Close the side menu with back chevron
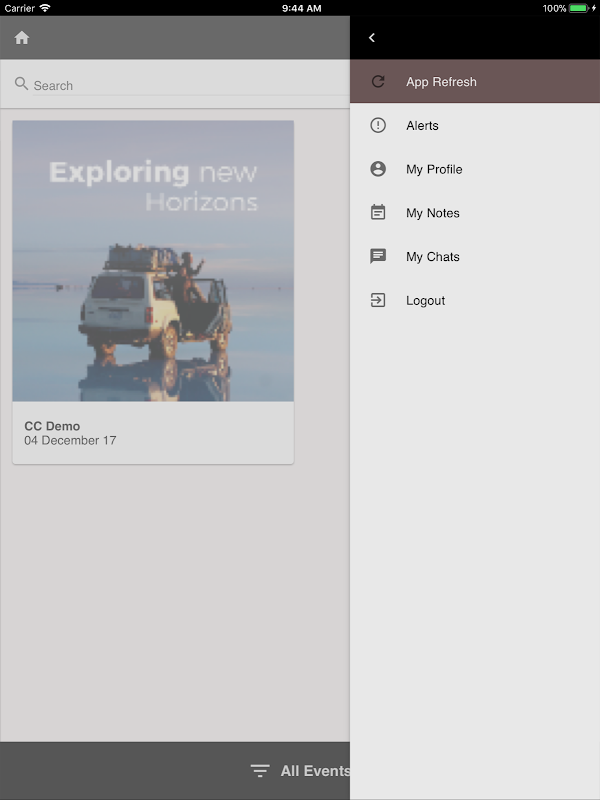Viewport: 600px width, 800px height. [372, 38]
